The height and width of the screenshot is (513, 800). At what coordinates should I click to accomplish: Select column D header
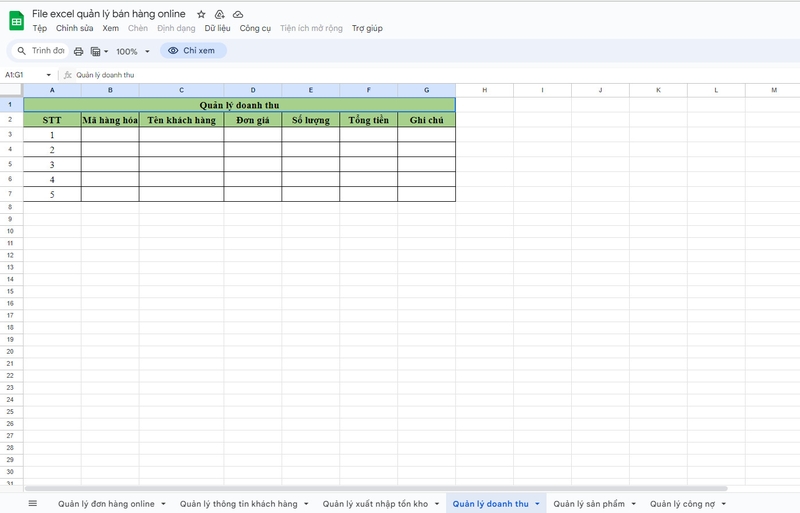253,90
